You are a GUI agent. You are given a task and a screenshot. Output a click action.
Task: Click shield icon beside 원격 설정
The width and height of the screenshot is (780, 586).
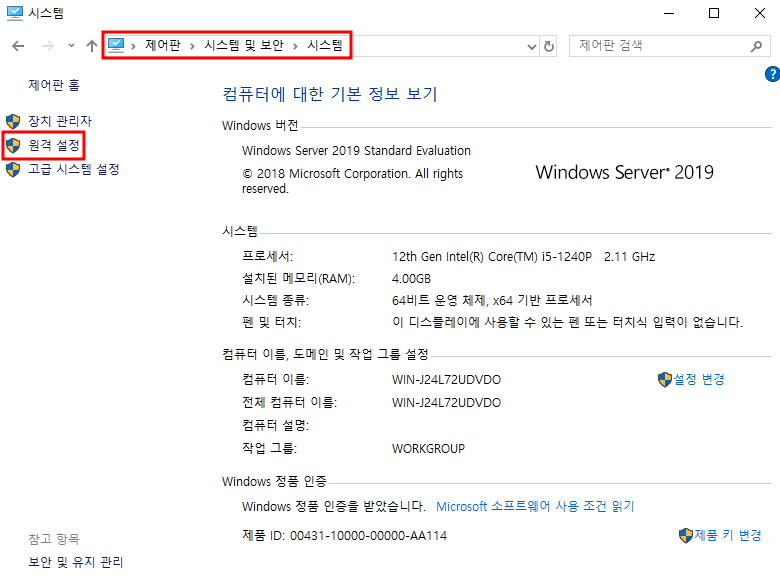tap(13, 145)
